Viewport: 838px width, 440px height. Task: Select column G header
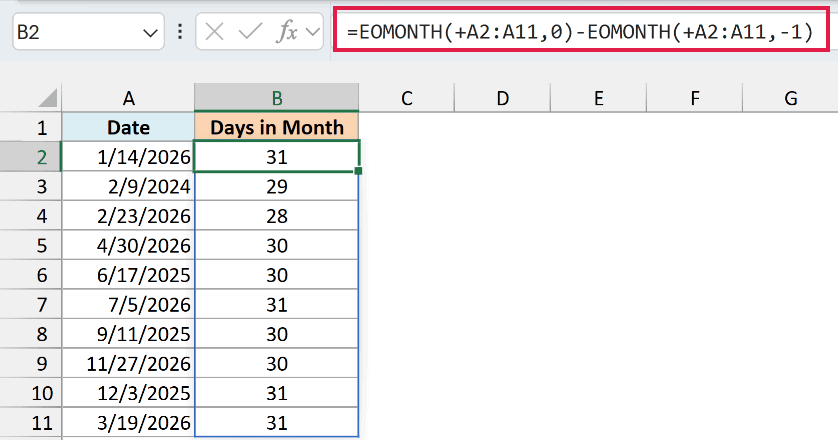coord(790,98)
